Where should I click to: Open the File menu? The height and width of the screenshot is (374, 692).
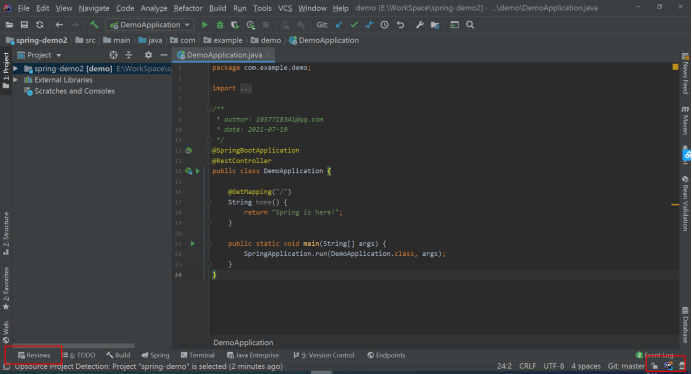click(x=23, y=8)
